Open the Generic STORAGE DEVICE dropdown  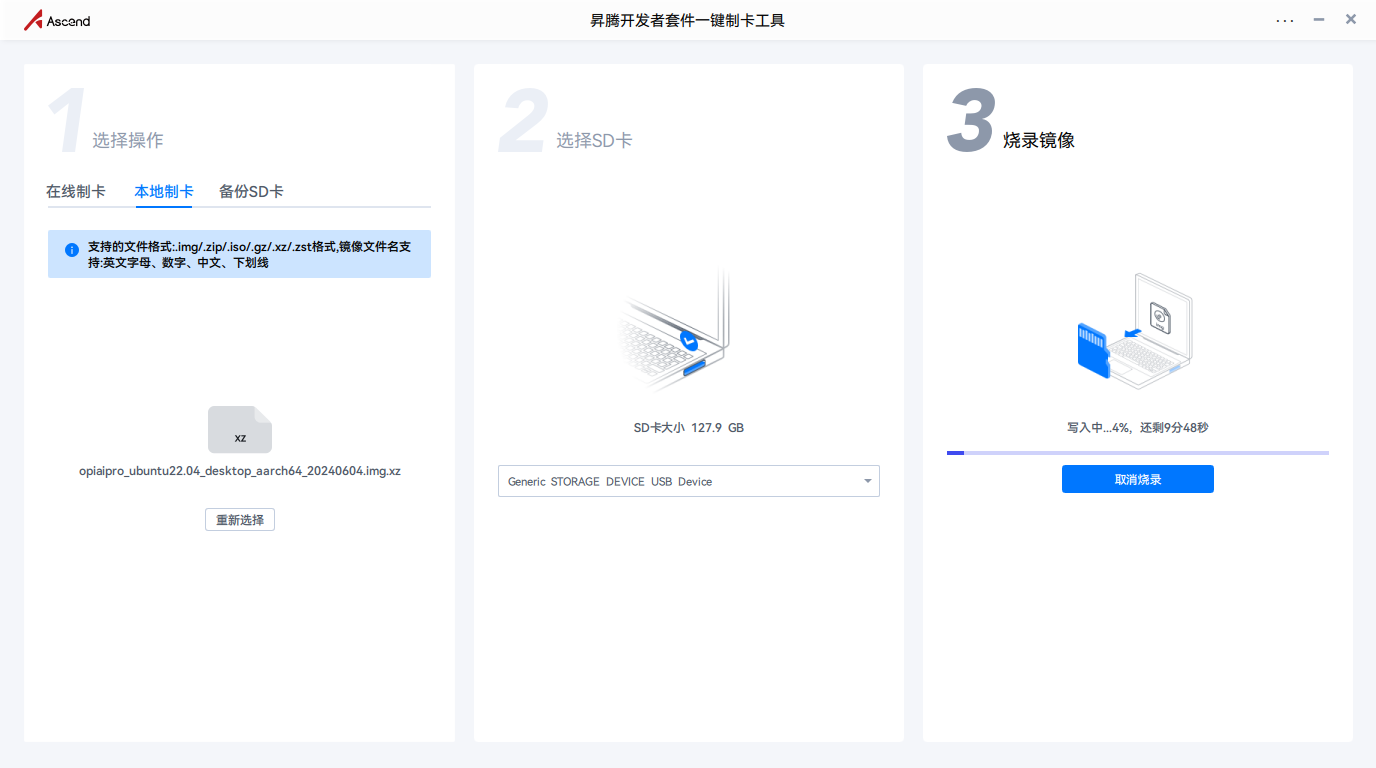click(689, 481)
